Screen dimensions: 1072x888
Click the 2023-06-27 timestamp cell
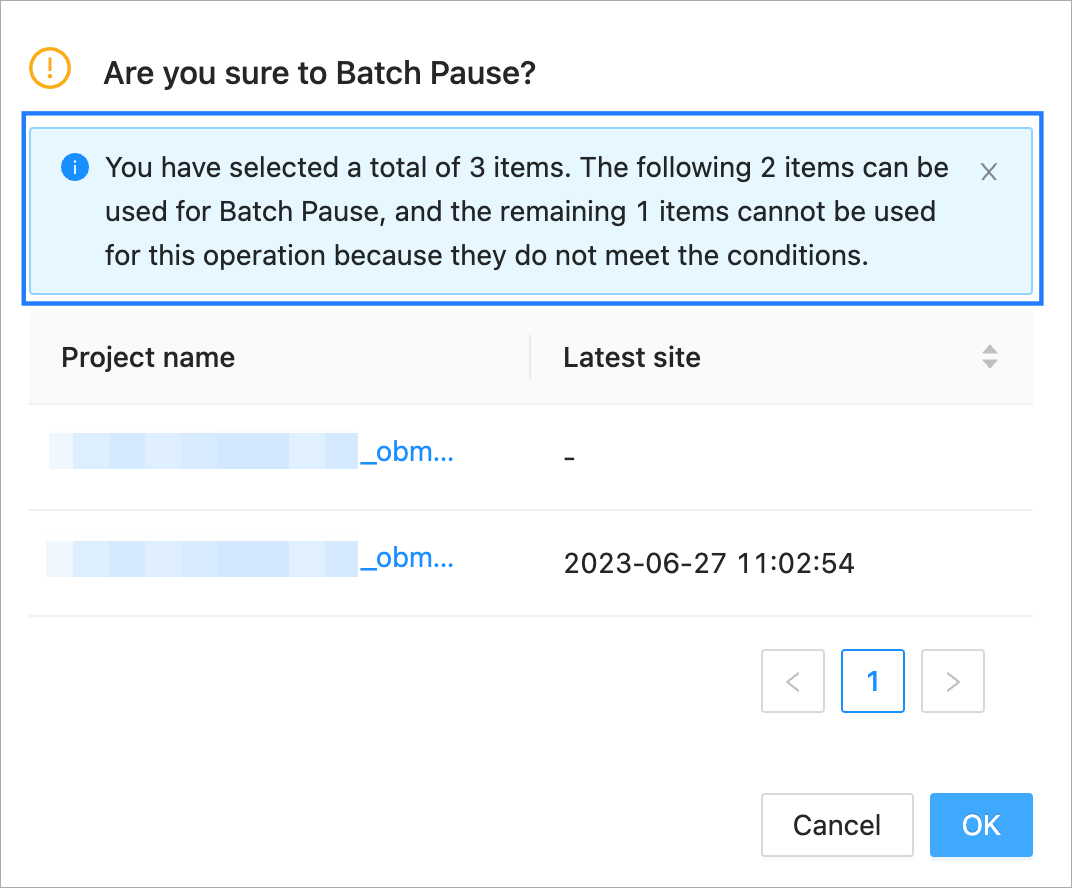click(709, 563)
